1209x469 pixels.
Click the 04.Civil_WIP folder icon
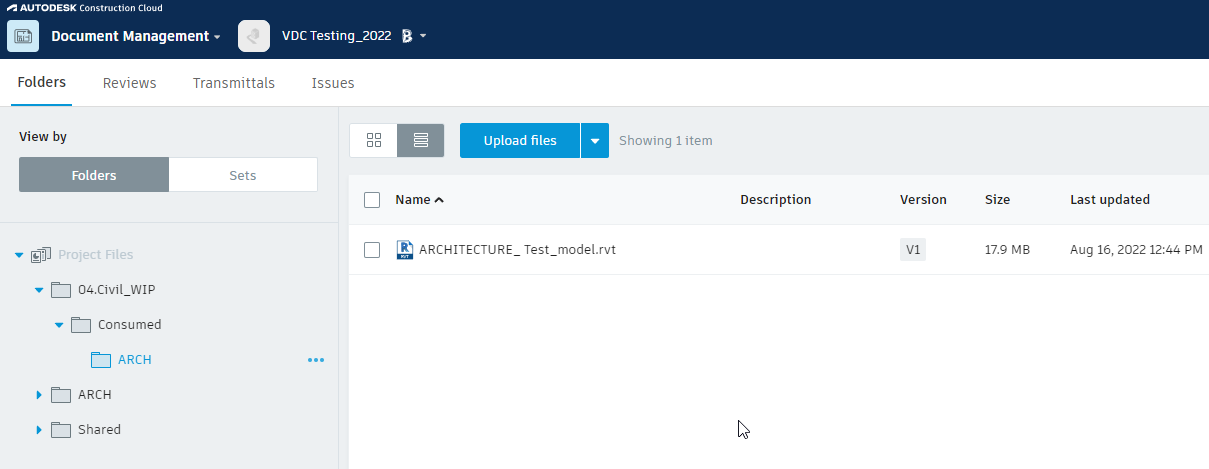61,290
